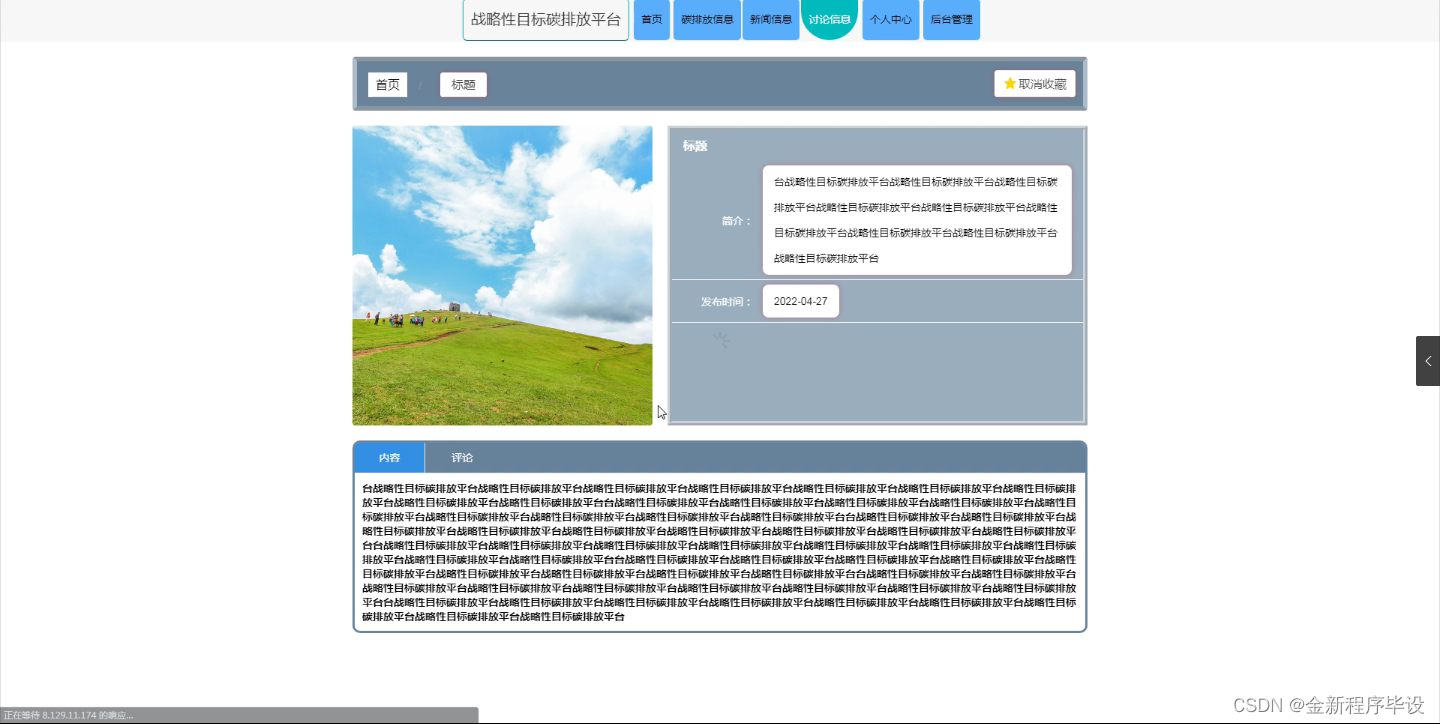
Task: Click 首页 in the breadcrumb bar
Action: (388, 84)
